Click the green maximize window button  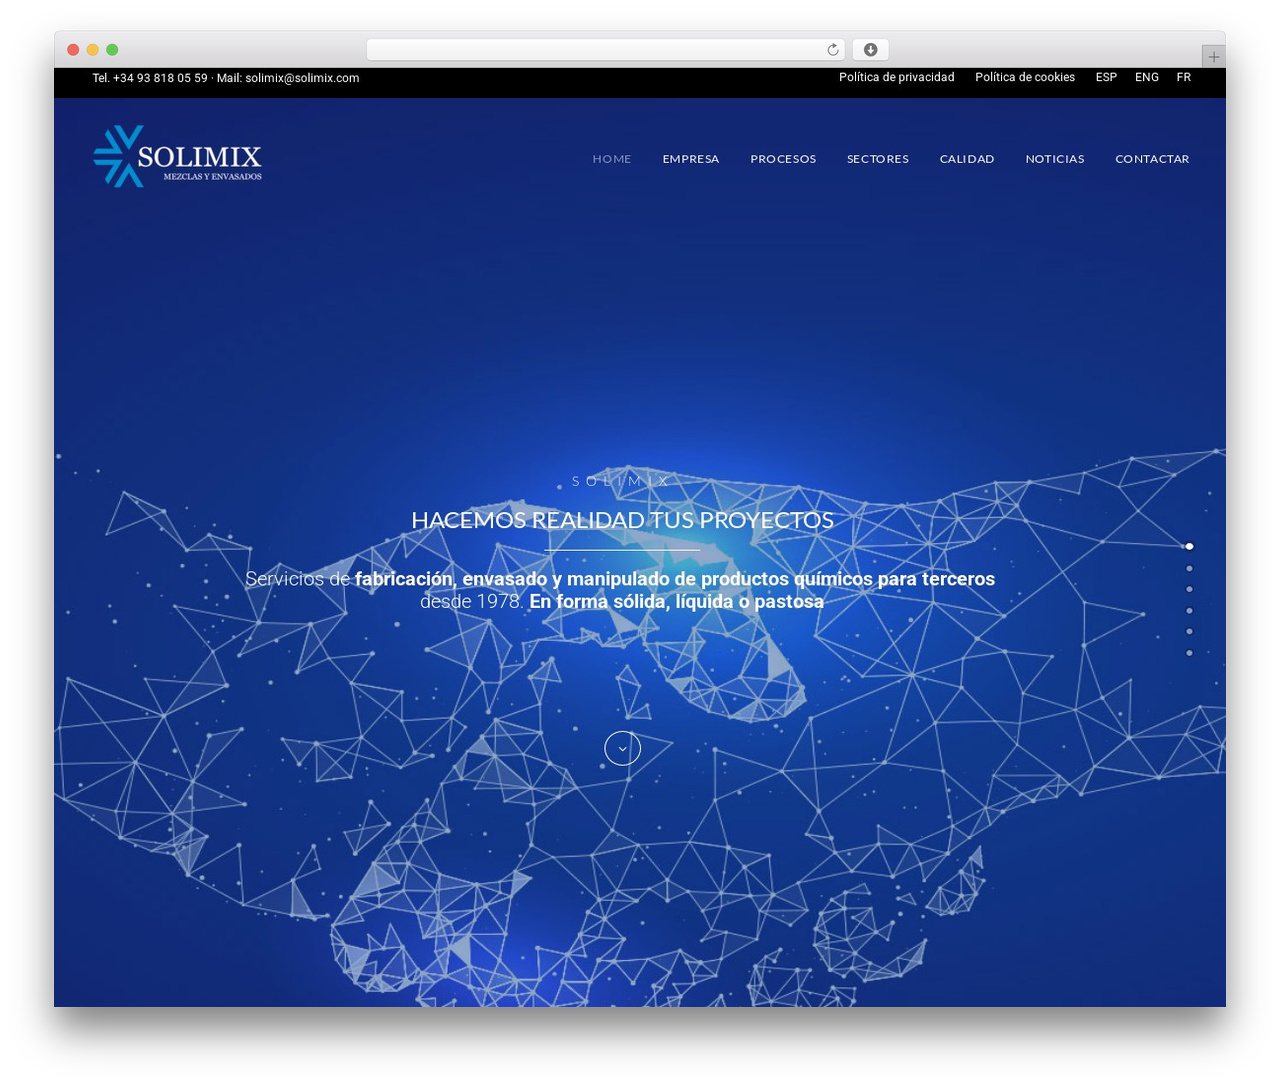click(112, 50)
